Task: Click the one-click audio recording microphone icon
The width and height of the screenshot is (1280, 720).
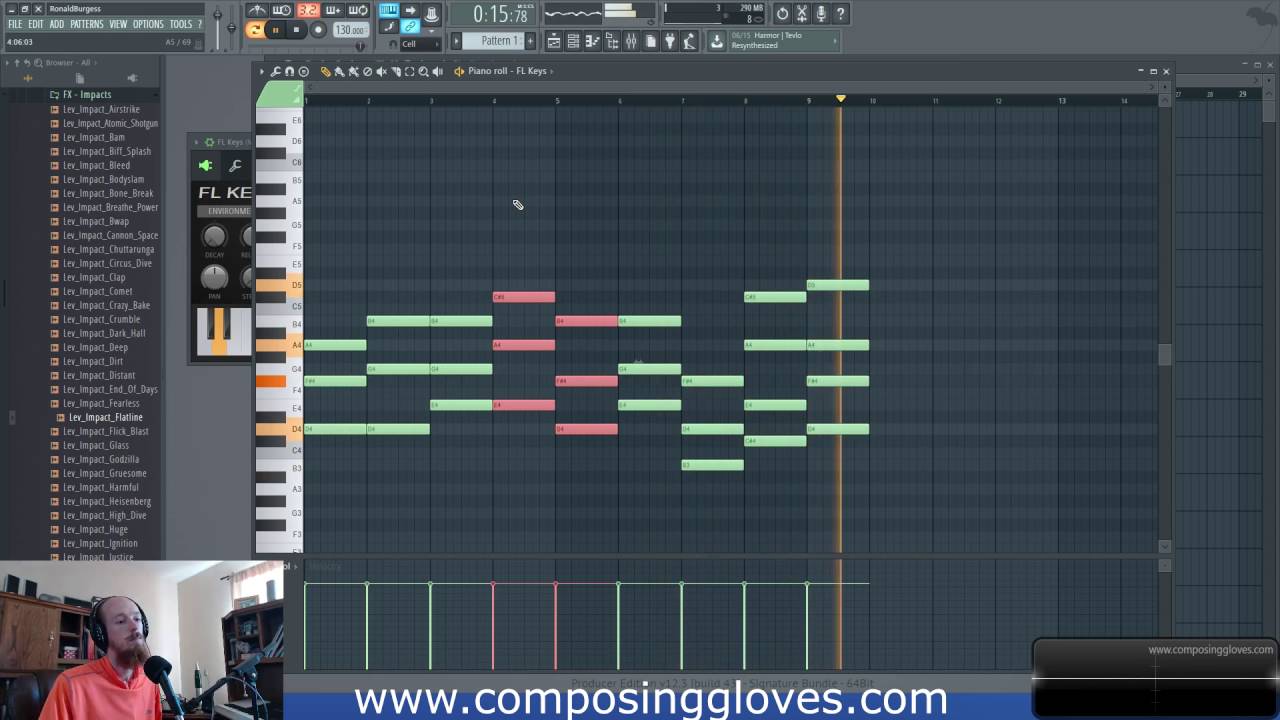Action: tap(821, 14)
